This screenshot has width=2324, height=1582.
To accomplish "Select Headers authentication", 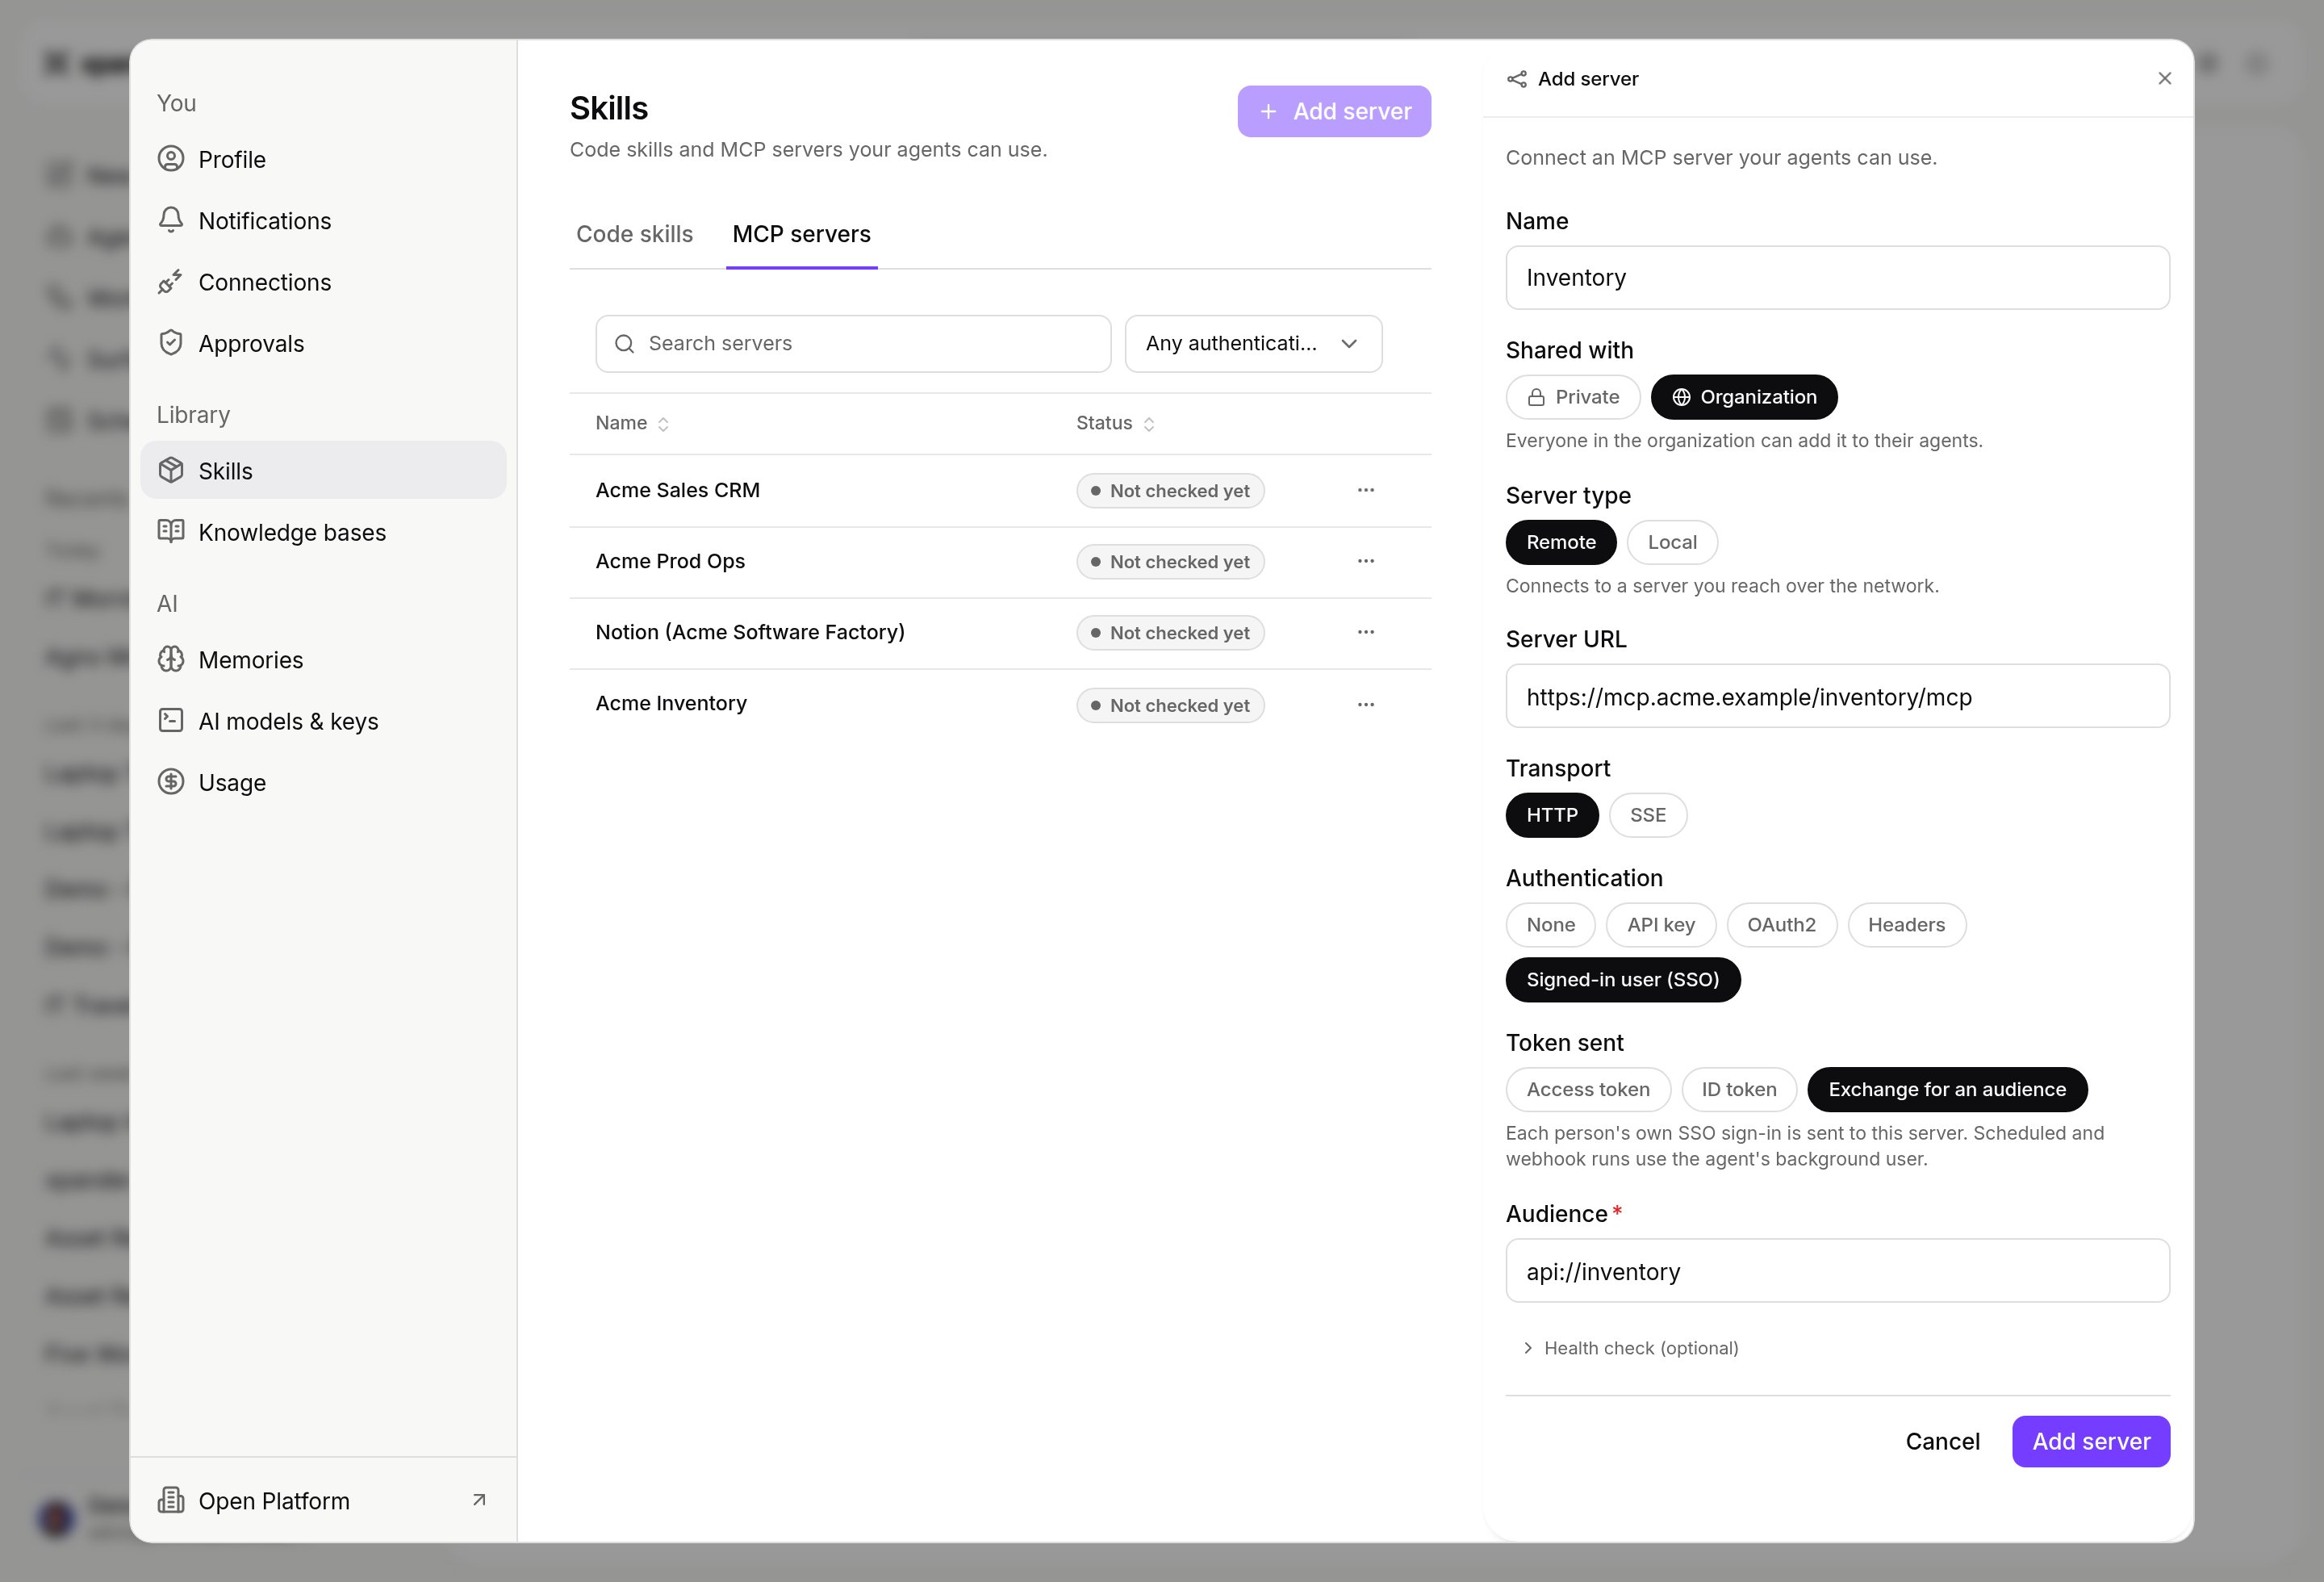I will coord(1906,925).
